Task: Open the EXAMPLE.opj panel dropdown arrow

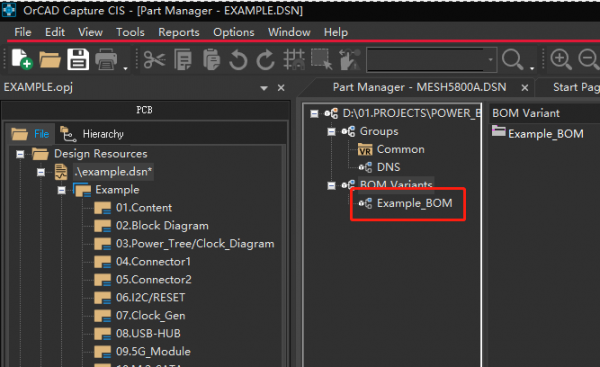Action: click(264, 88)
